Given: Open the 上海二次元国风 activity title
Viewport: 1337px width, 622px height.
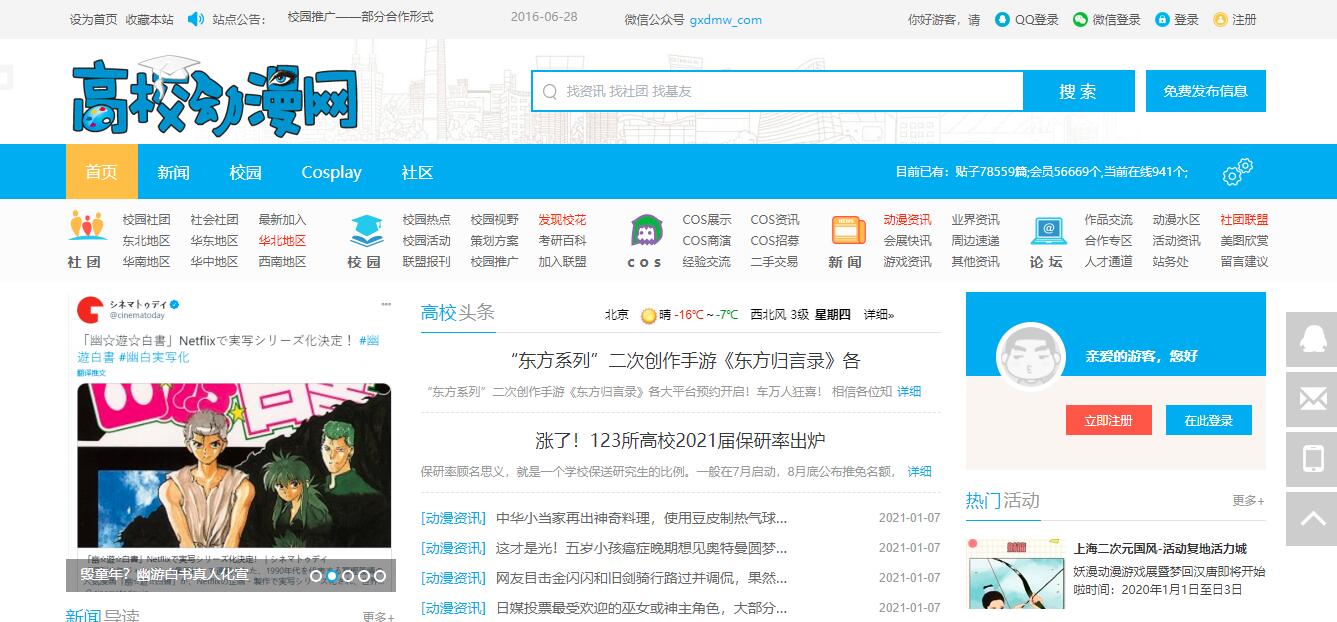Looking at the screenshot, I should click(1160, 549).
